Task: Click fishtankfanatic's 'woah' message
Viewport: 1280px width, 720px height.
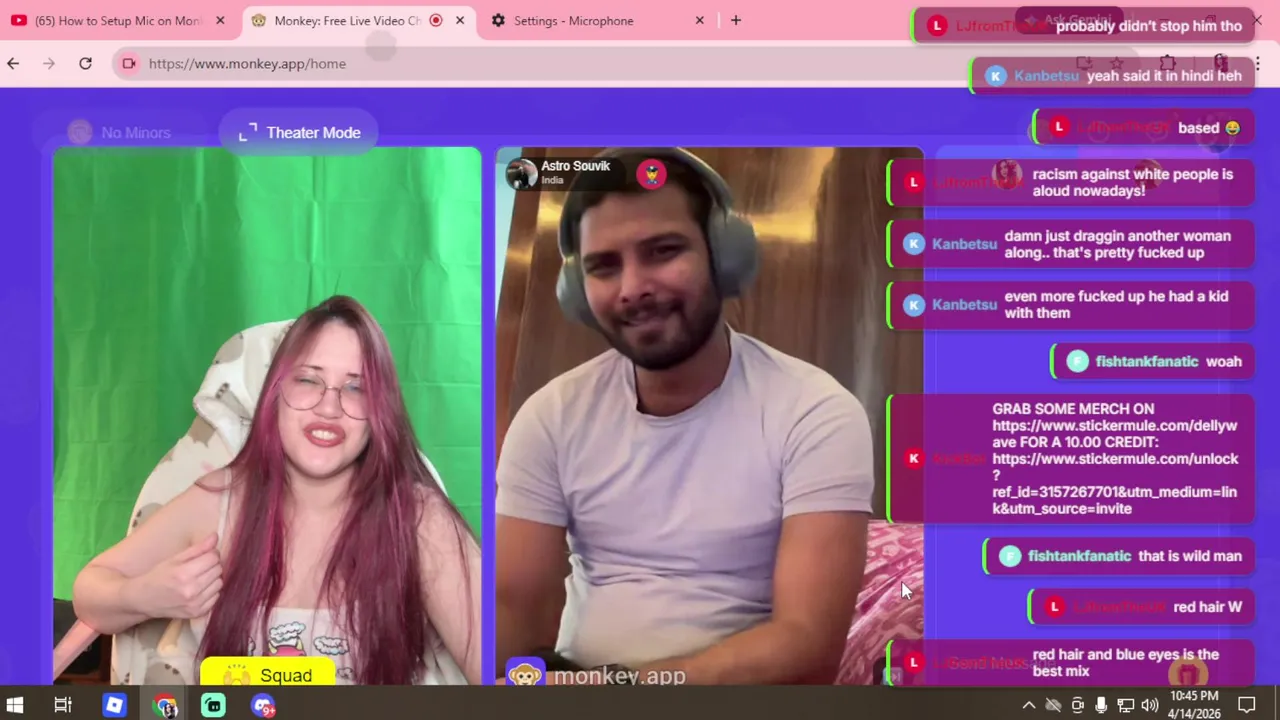Action: click(1224, 362)
